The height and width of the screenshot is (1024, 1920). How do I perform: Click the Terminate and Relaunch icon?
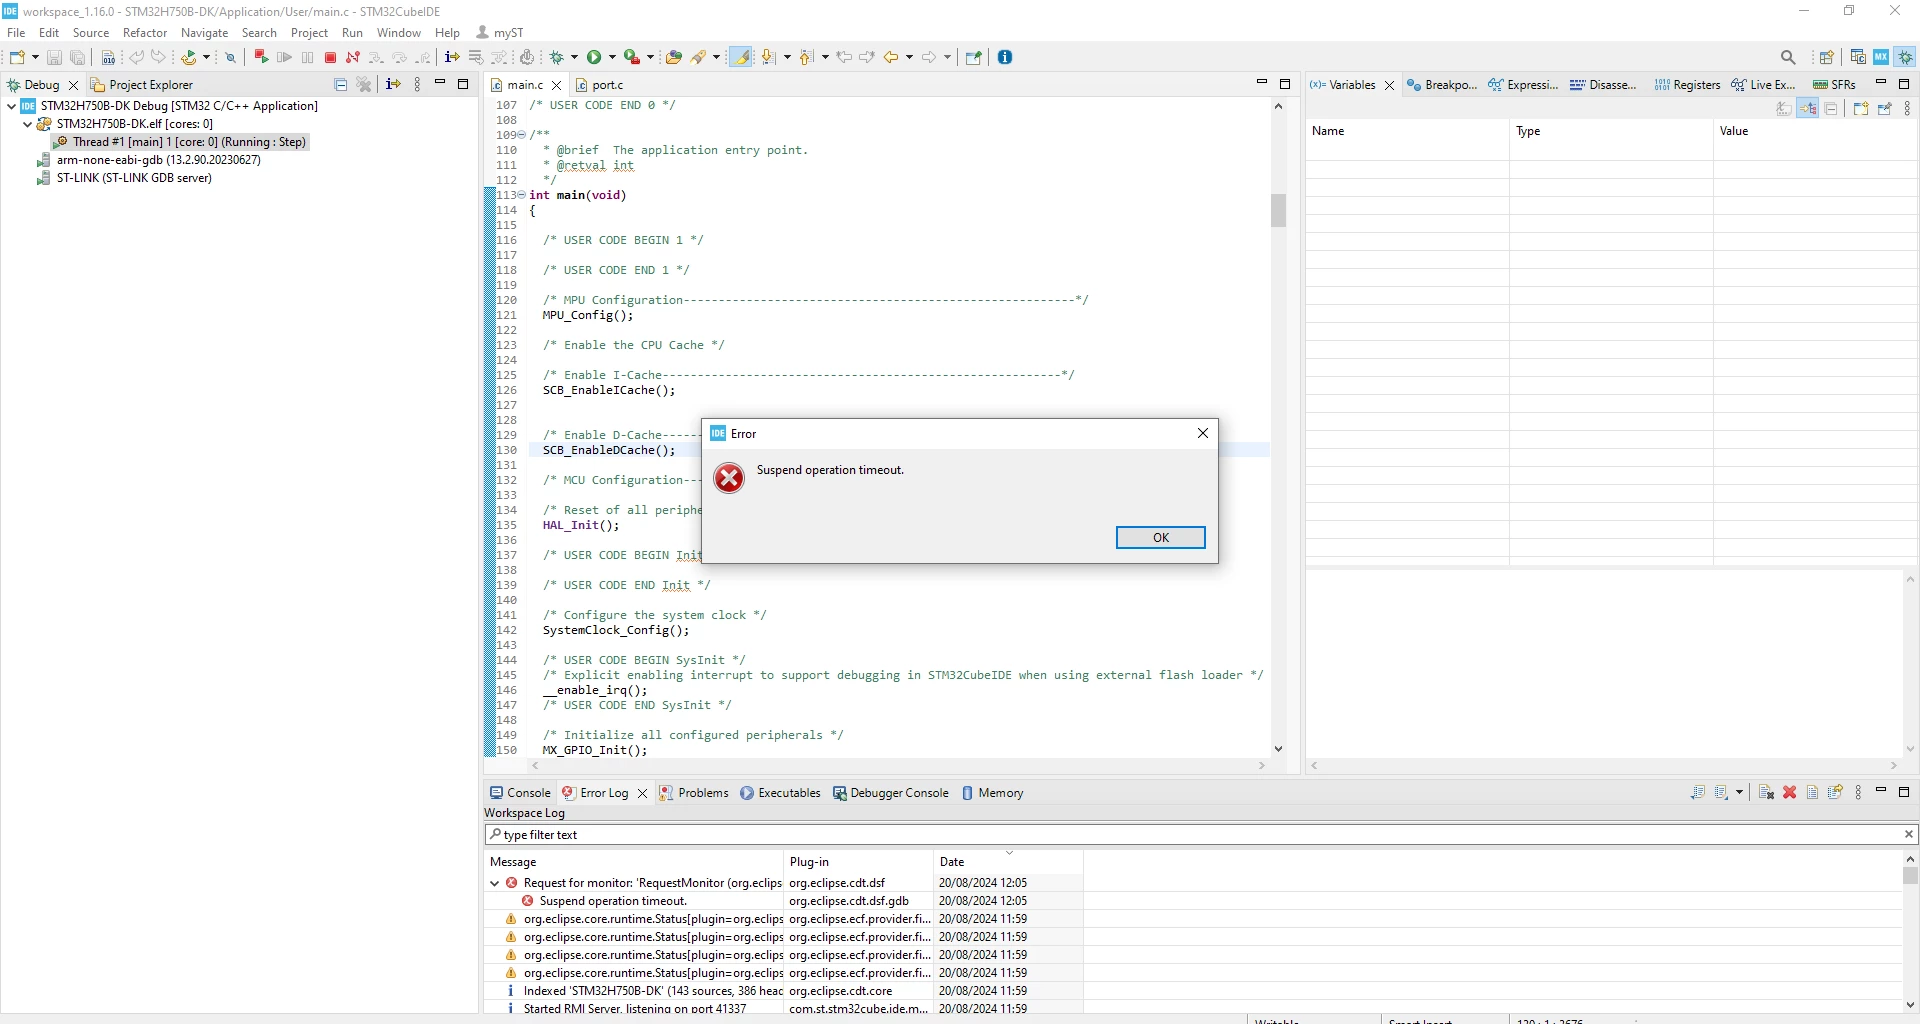pyautogui.click(x=261, y=57)
